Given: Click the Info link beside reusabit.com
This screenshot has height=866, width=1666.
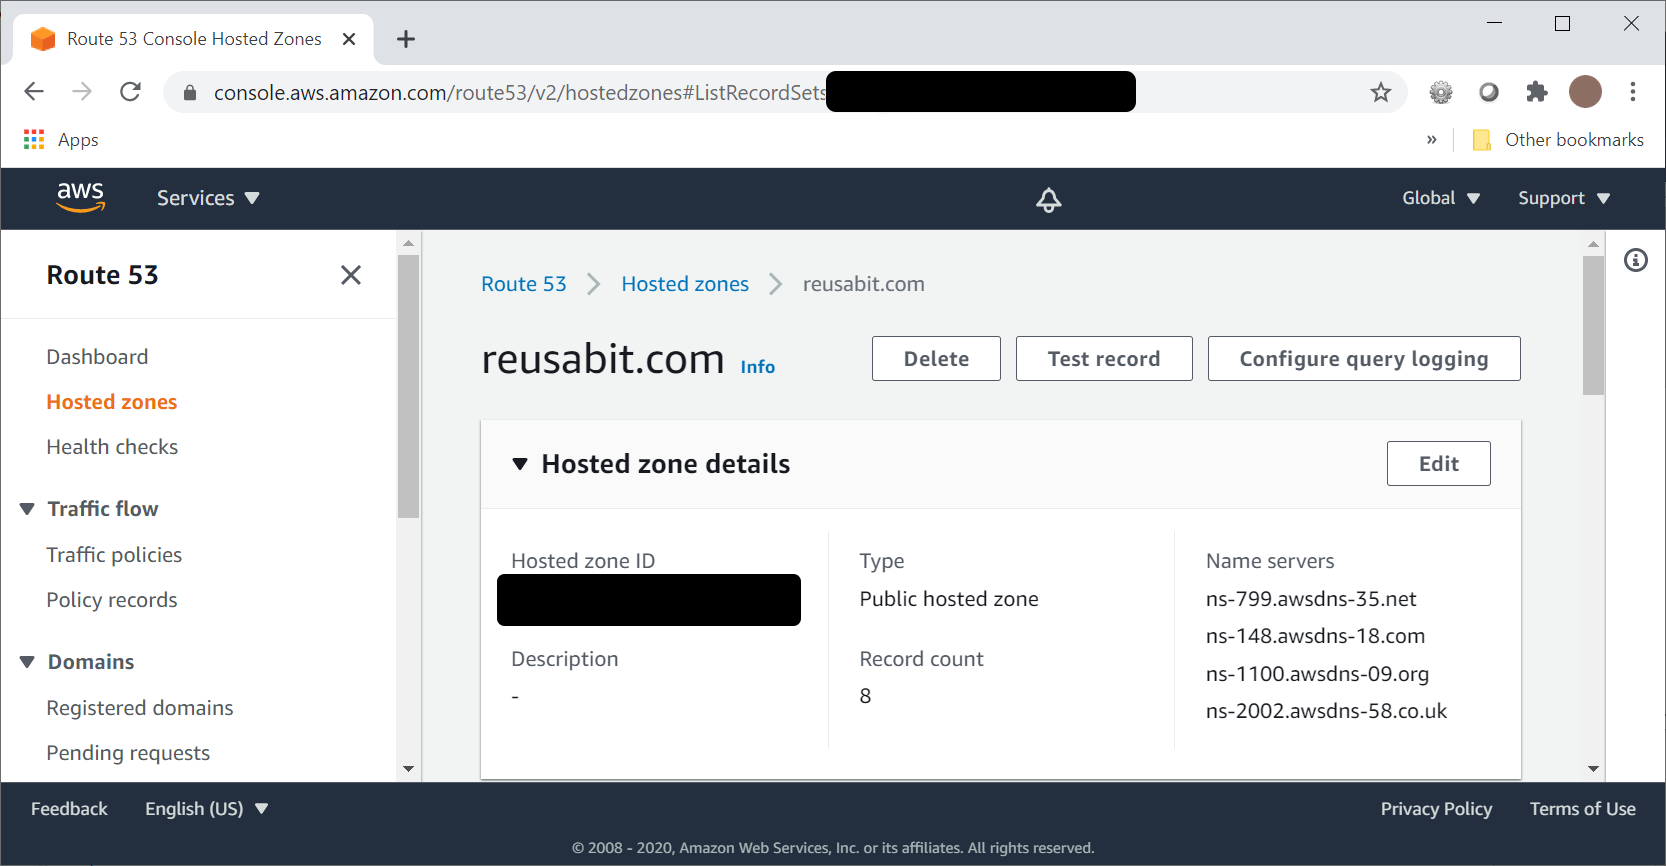Looking at the screenshot, I should click(x=758, y=367).
